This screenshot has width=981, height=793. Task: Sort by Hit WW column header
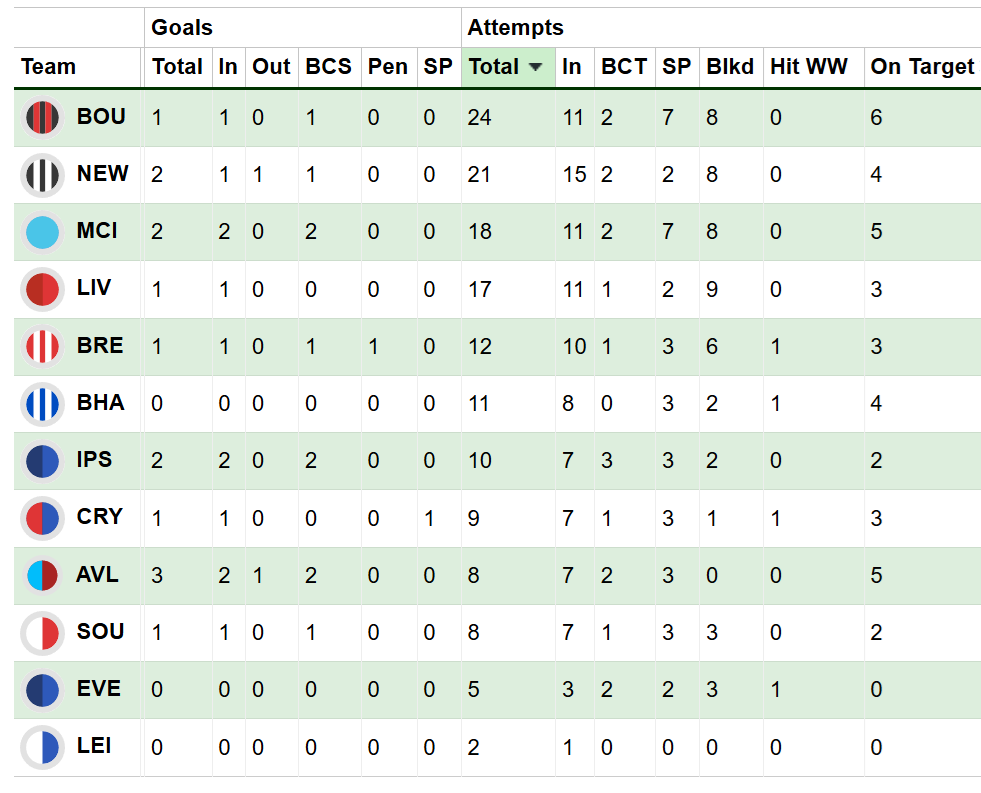808,67
